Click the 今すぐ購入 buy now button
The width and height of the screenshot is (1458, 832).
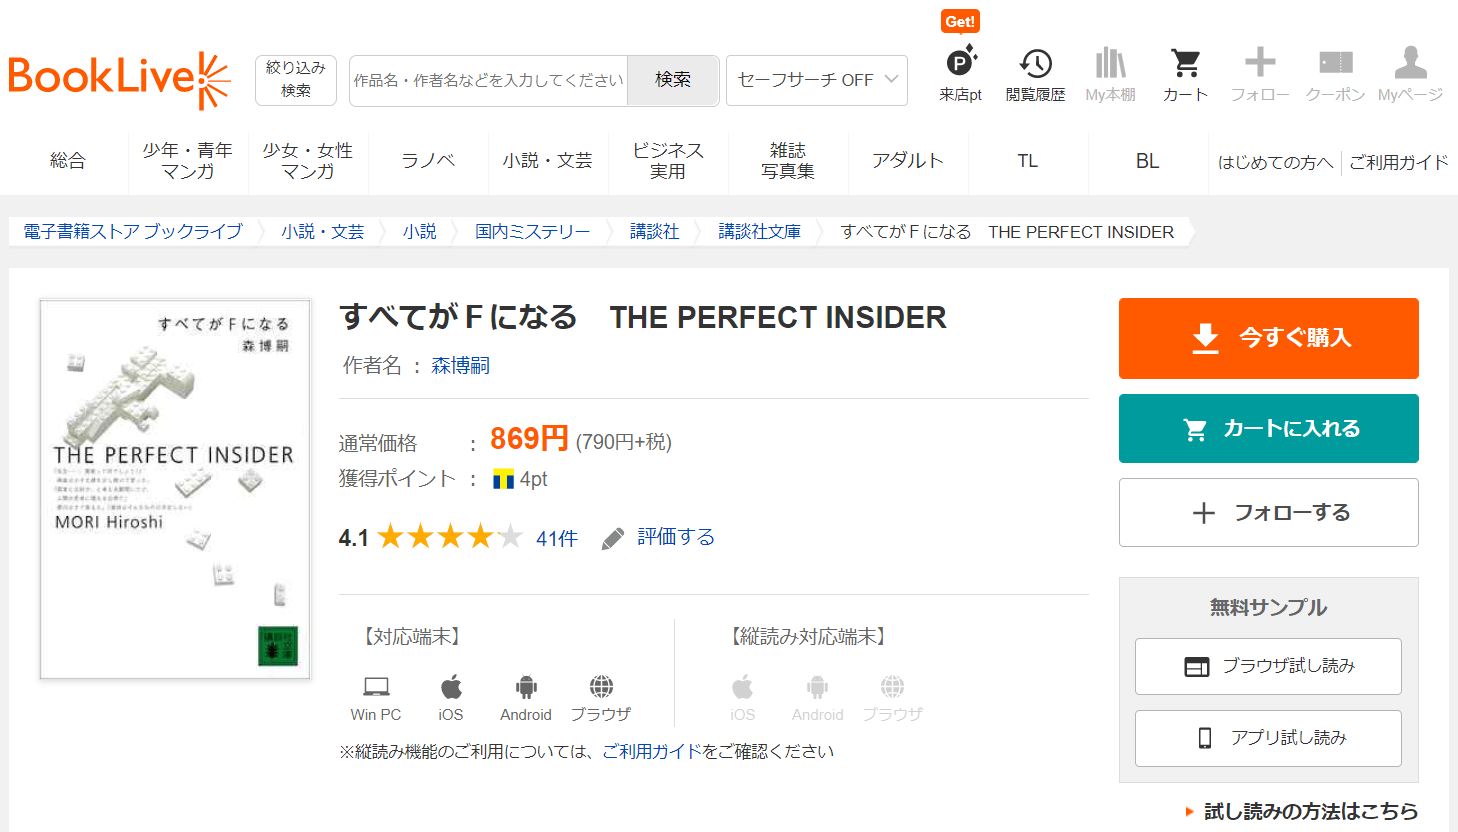(1268, 338)
